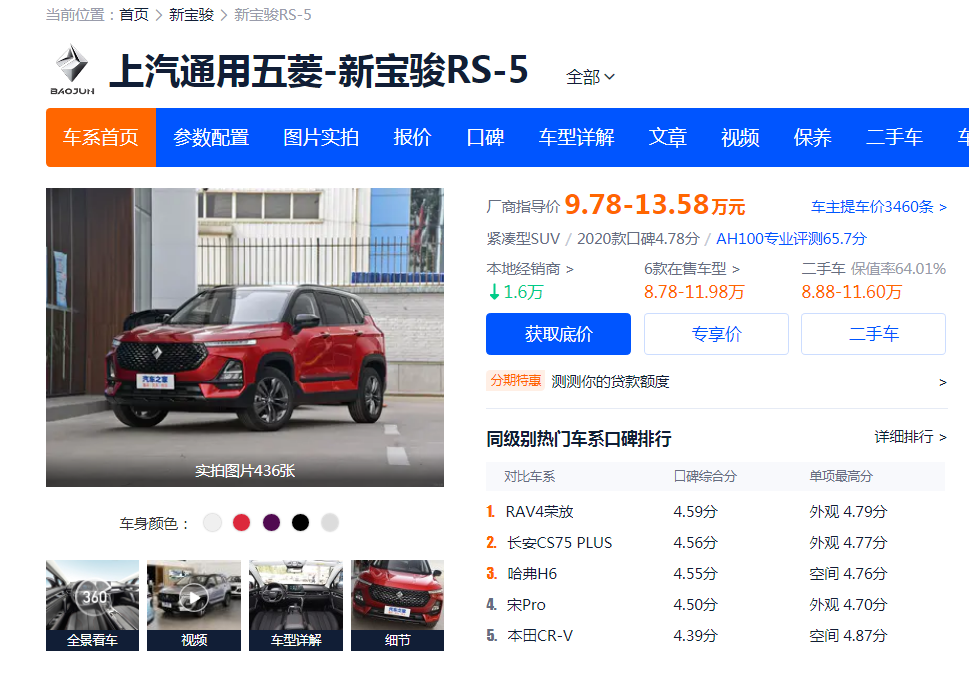
Task: Select the black body color swatch
Action: coord(300,523)
